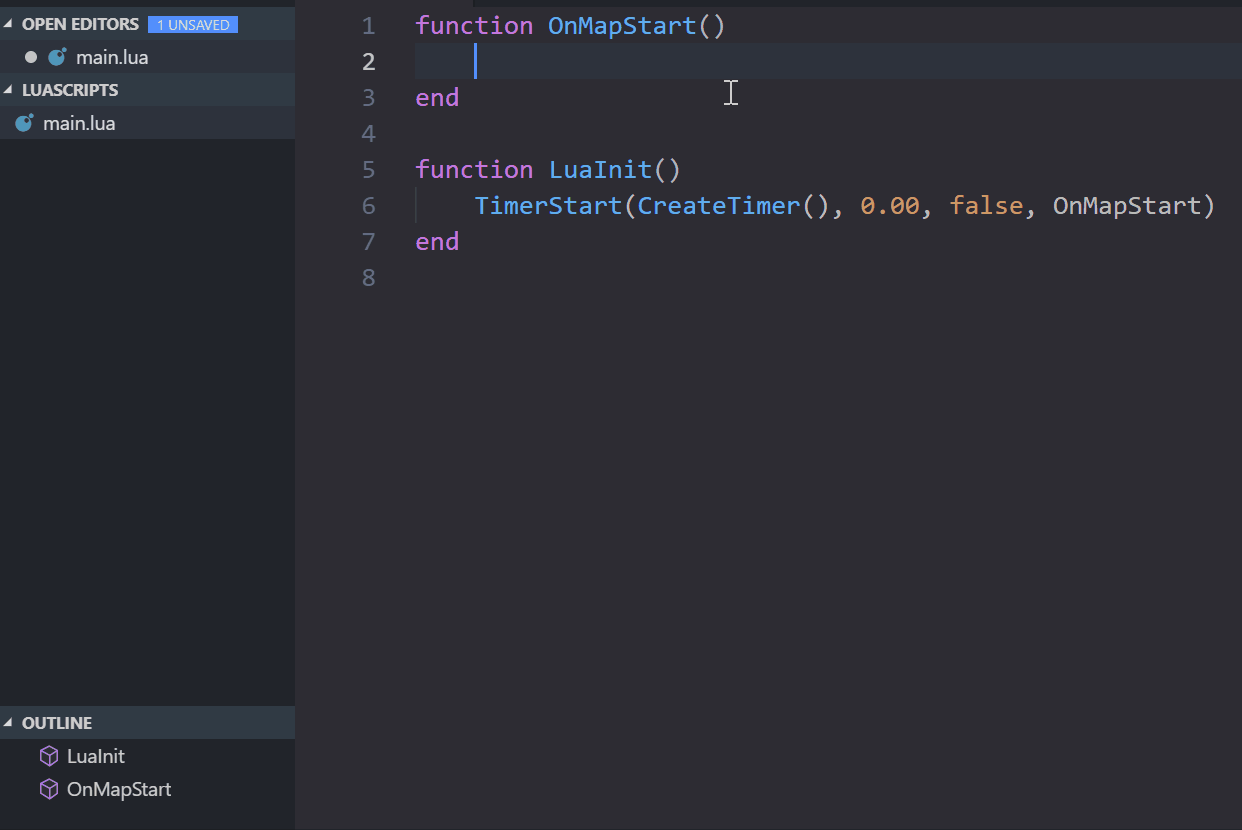Click the 1 UNSAVED badge
The image size is (1242, 830).
pyautogui.click(x=192, y=24)
